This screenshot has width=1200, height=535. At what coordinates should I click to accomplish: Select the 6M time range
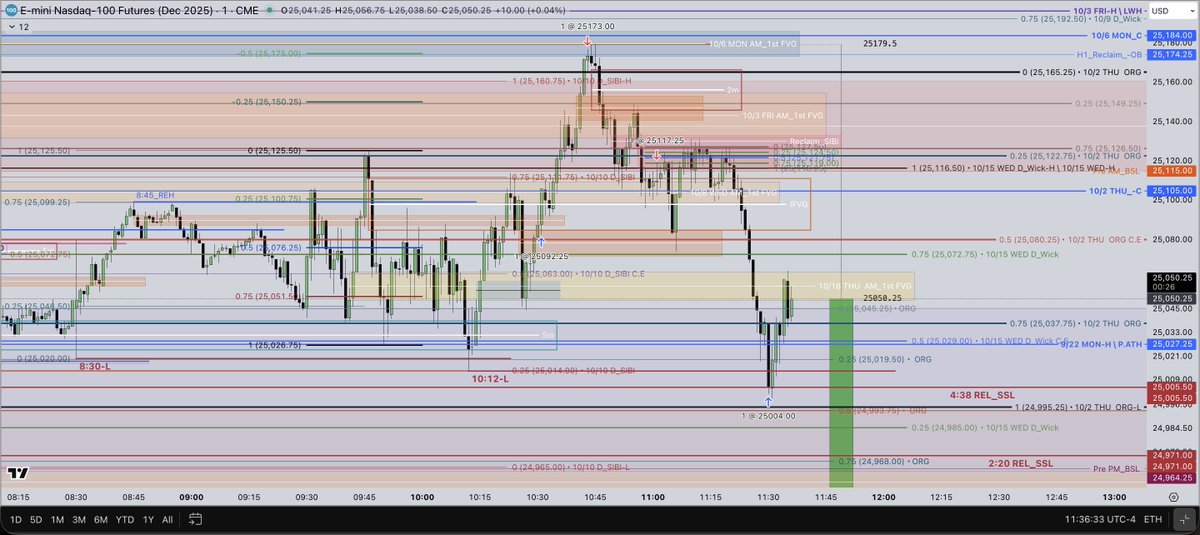101,519
